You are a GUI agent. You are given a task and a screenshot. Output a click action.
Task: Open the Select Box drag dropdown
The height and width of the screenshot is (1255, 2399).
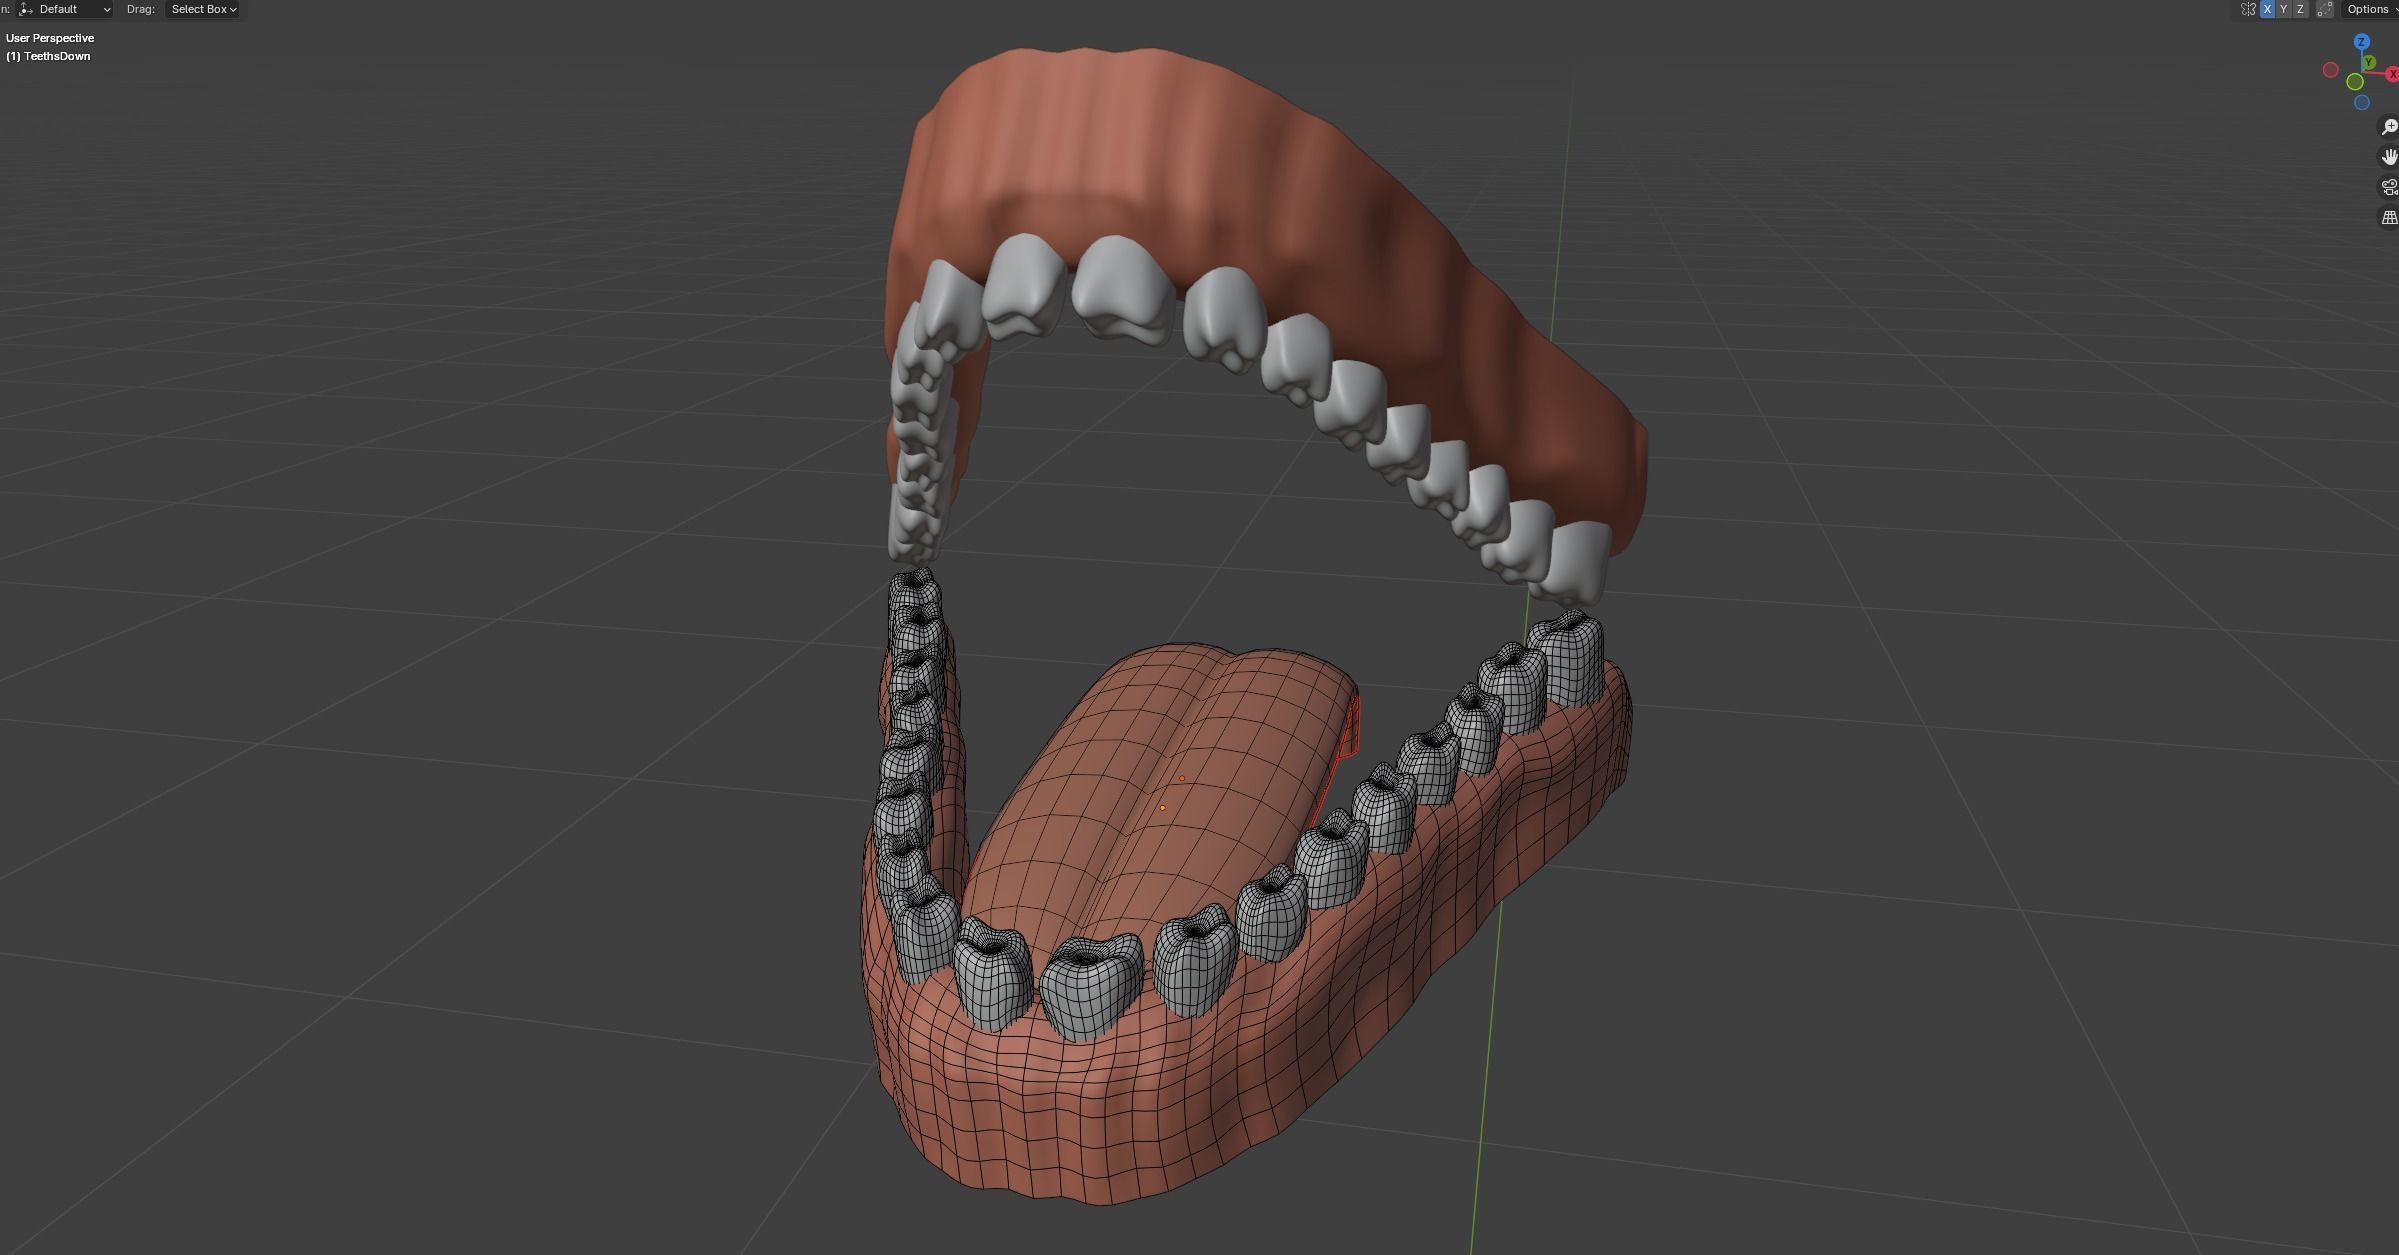(x=204, y=9)
